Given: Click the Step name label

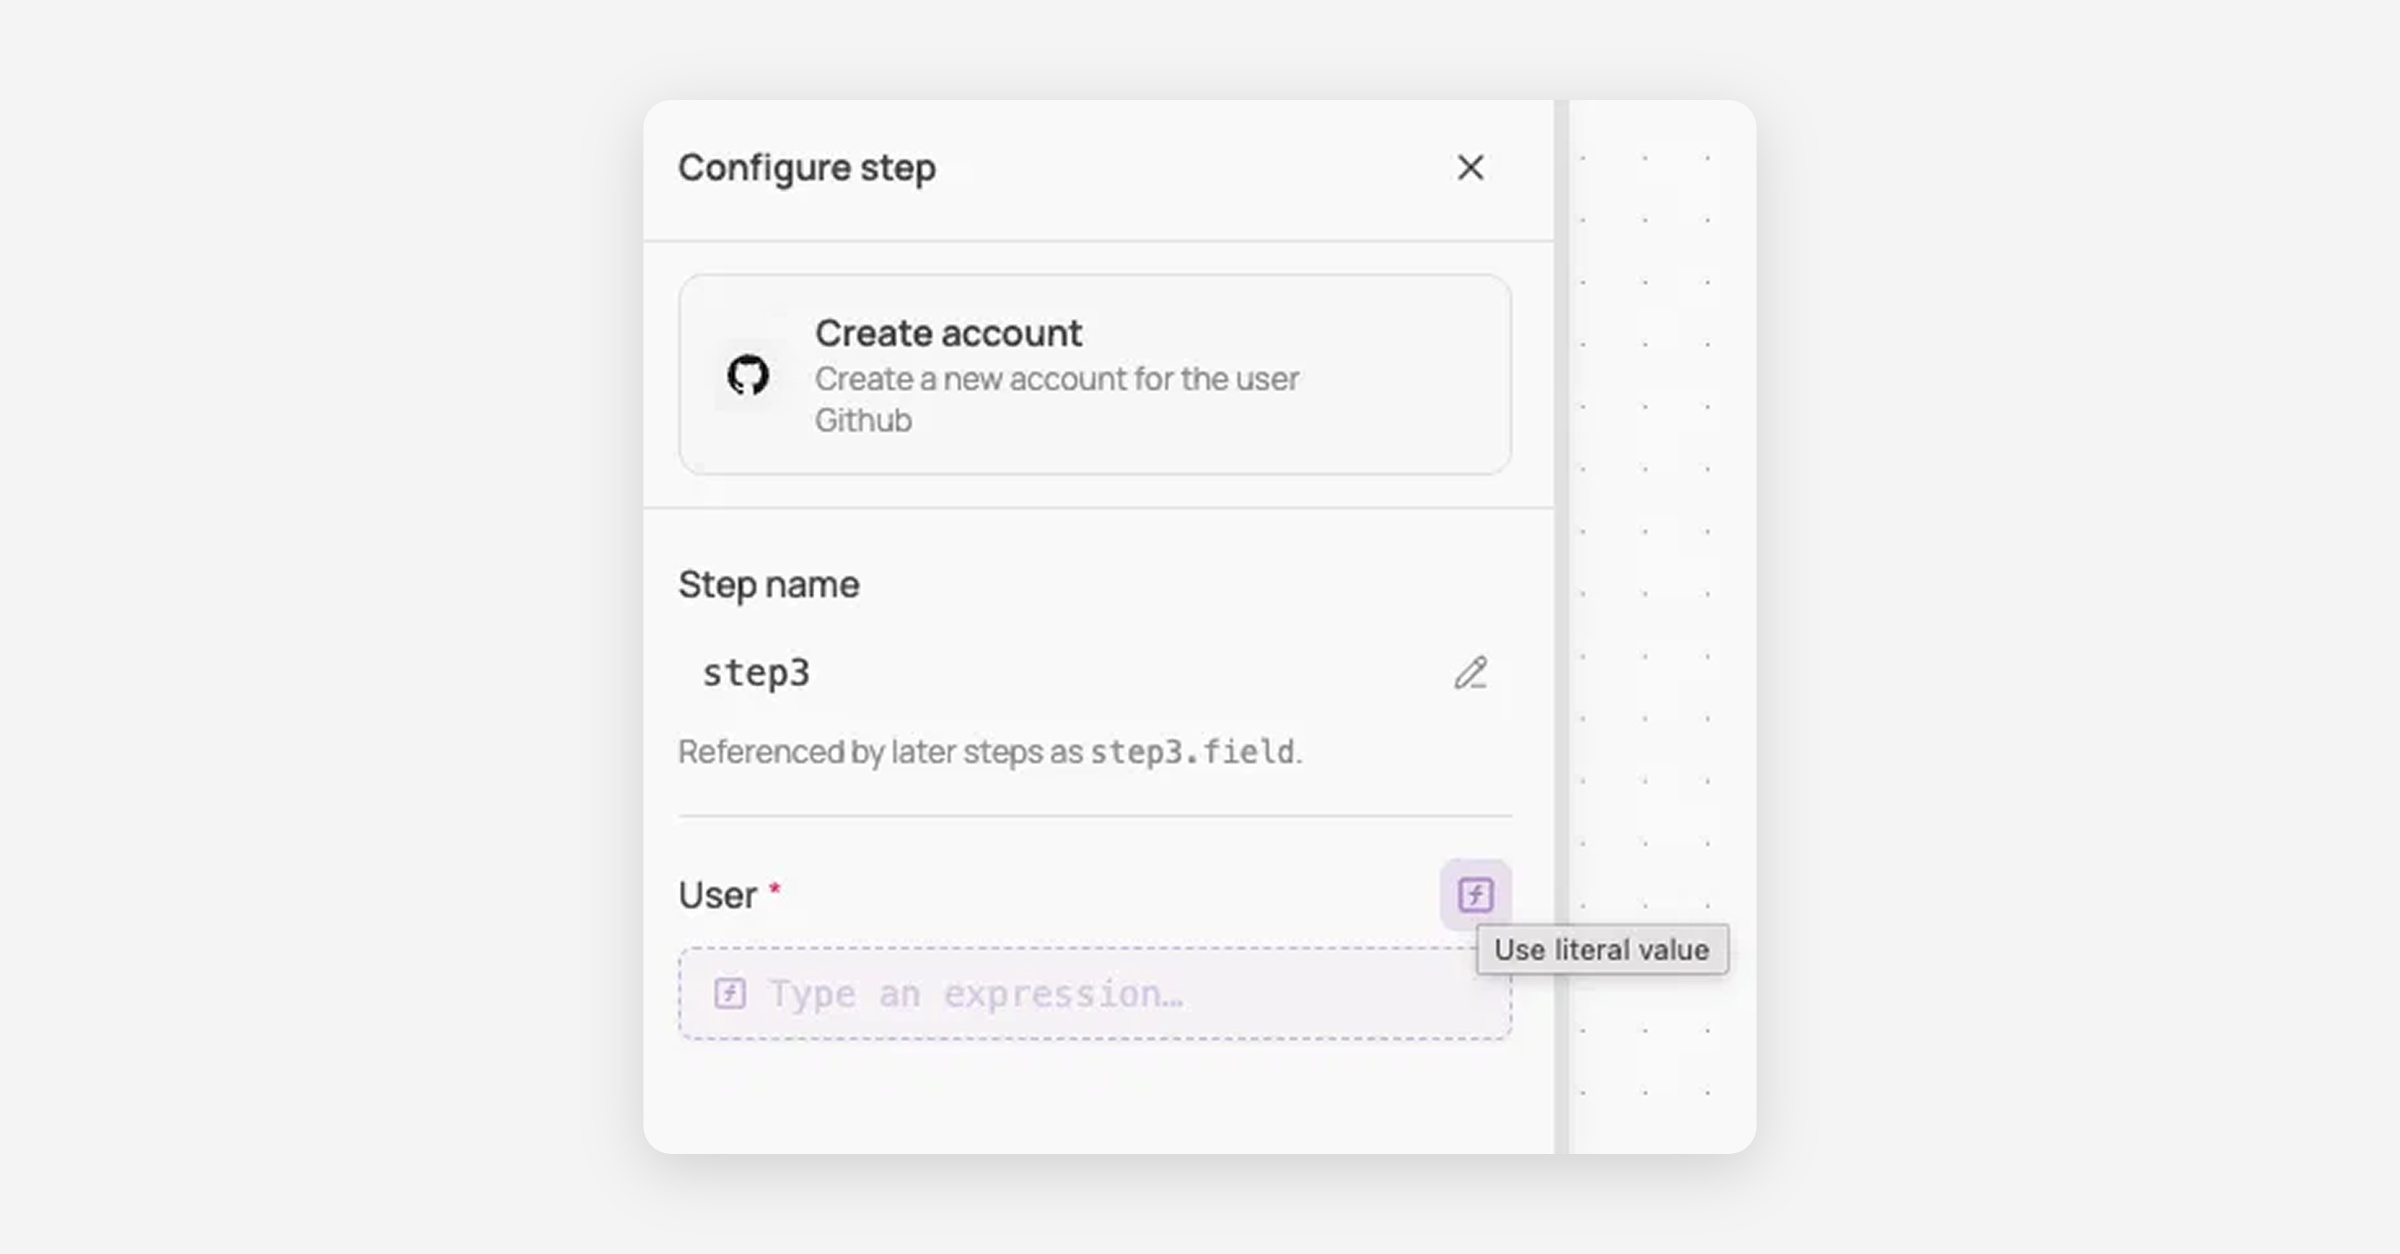Looking at the screenshot, I should pos(769,584).
